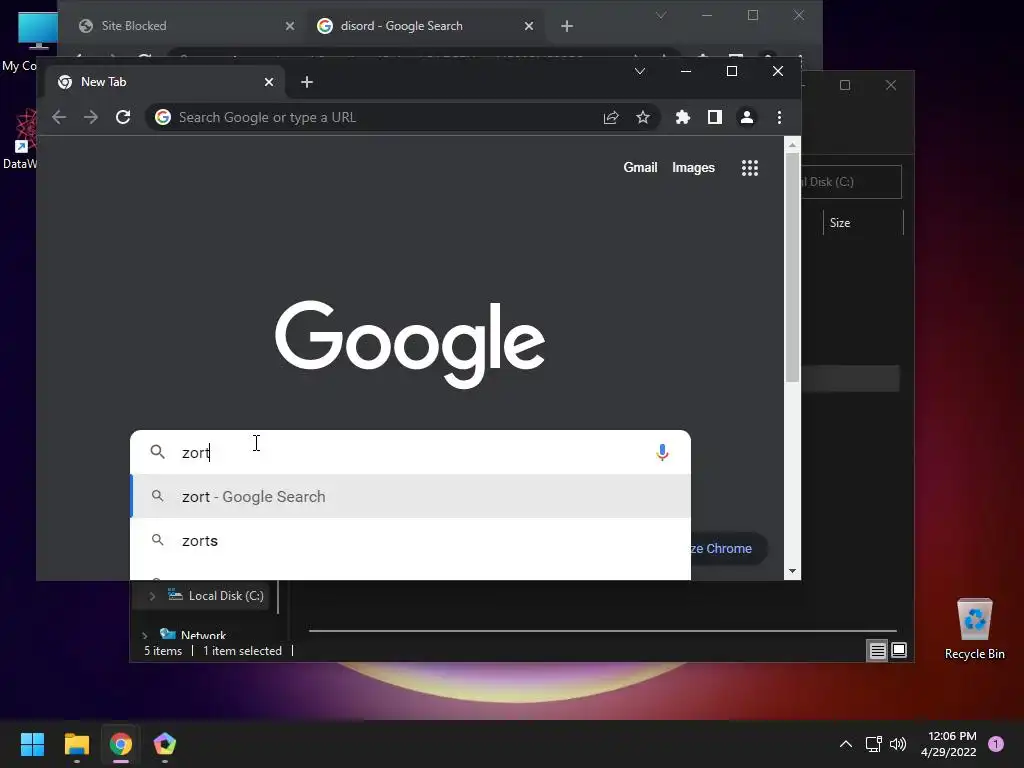The height and width of the screenshot is (768, 1024).
Task: Open a new tab in front Chrome window
Action: 307,82
